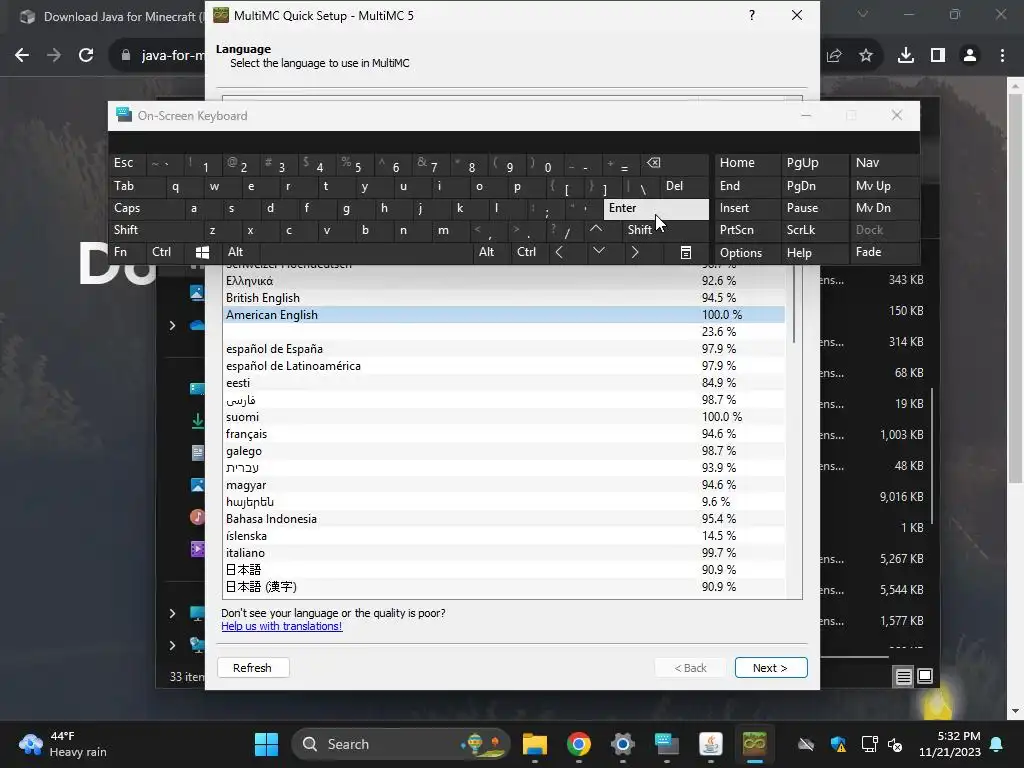
Task: Open Google Chrome from taskbar
Action: click(x=579, y=744)
